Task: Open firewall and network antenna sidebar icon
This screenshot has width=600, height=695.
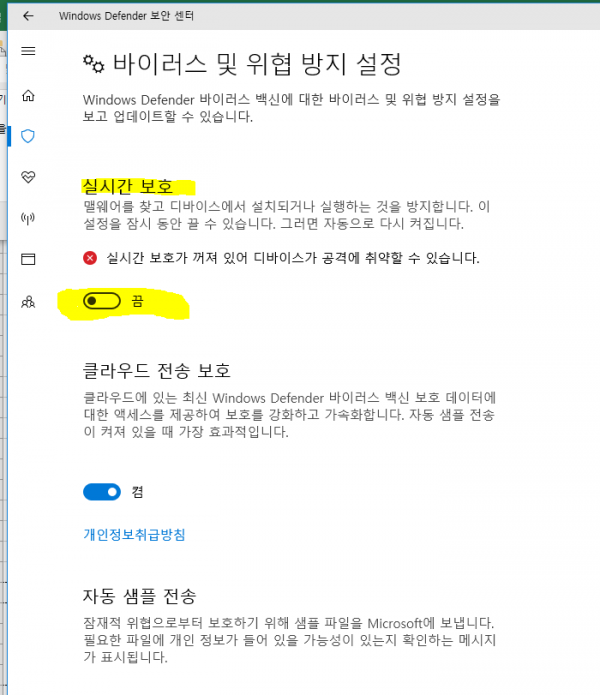Action: coord(28,218)
